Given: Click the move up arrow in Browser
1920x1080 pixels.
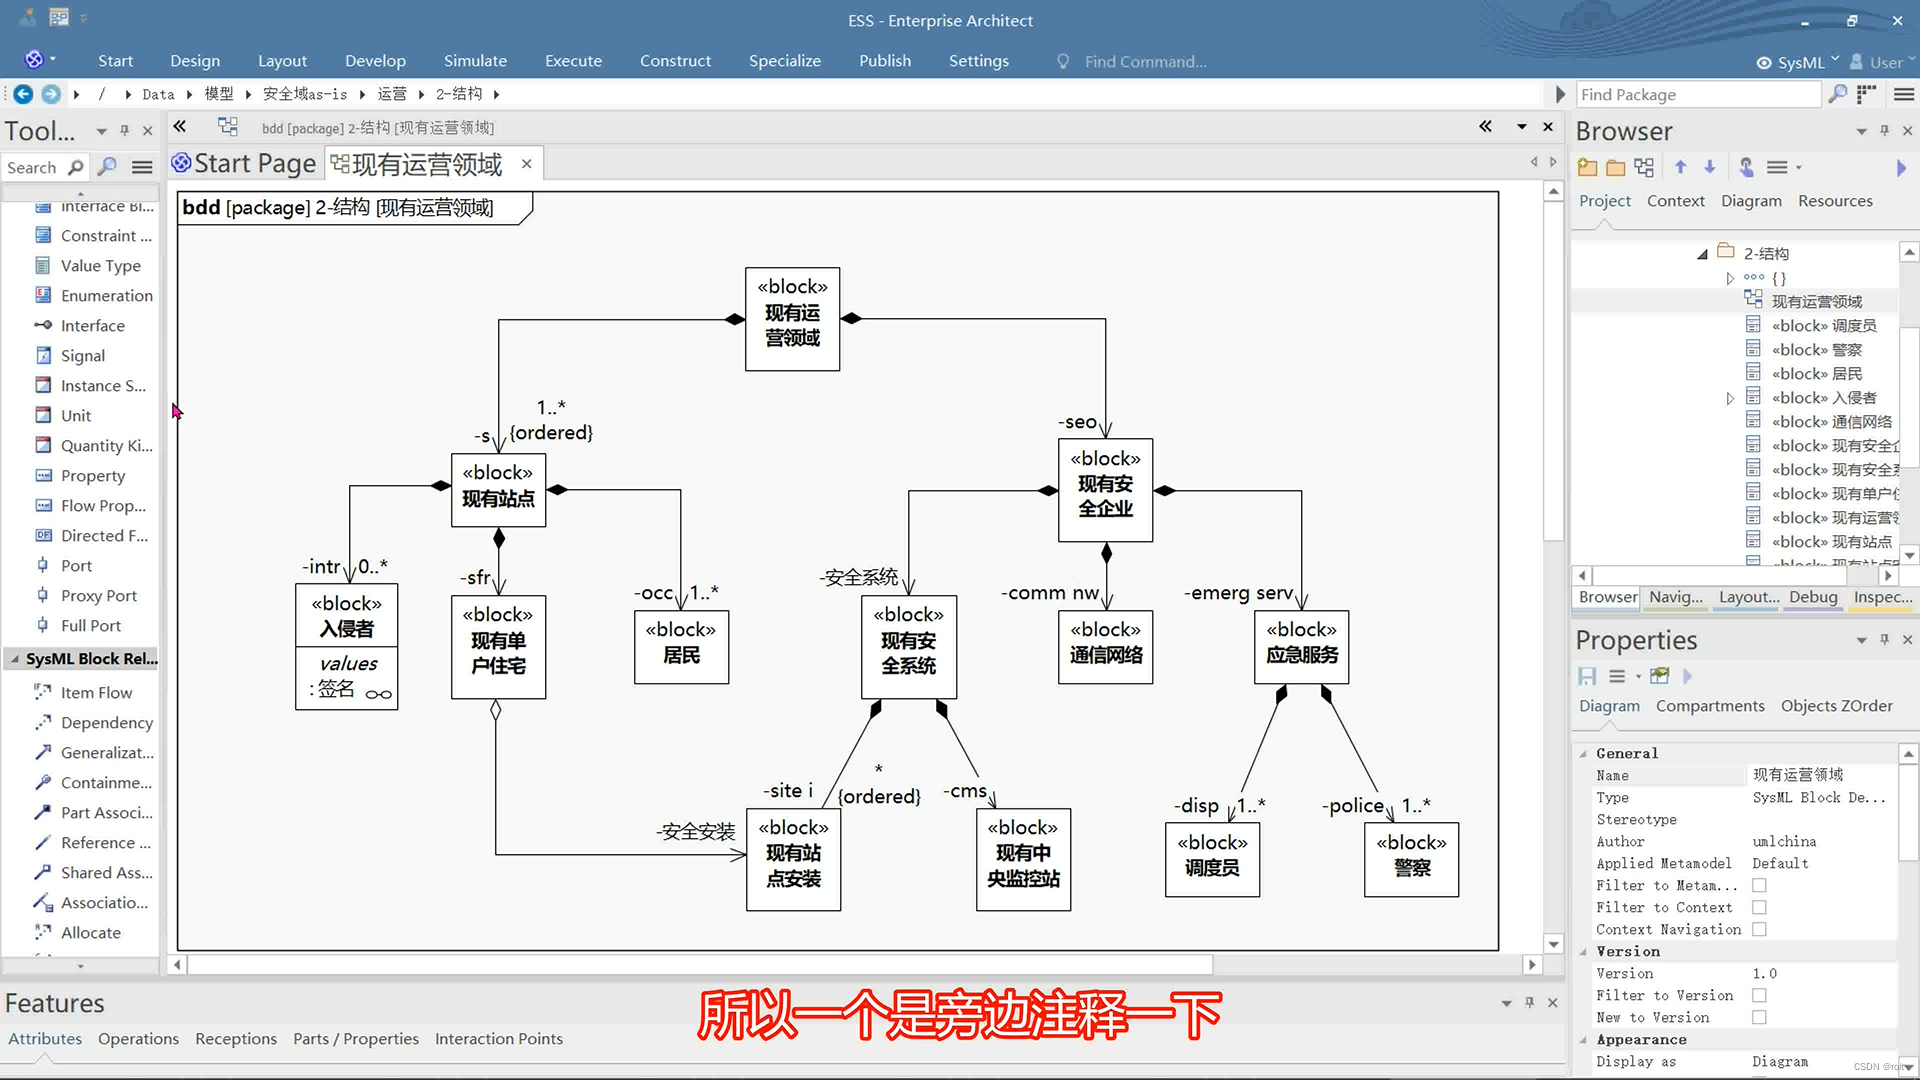Looking at the screenshot, I should (x=1680, y=168).
